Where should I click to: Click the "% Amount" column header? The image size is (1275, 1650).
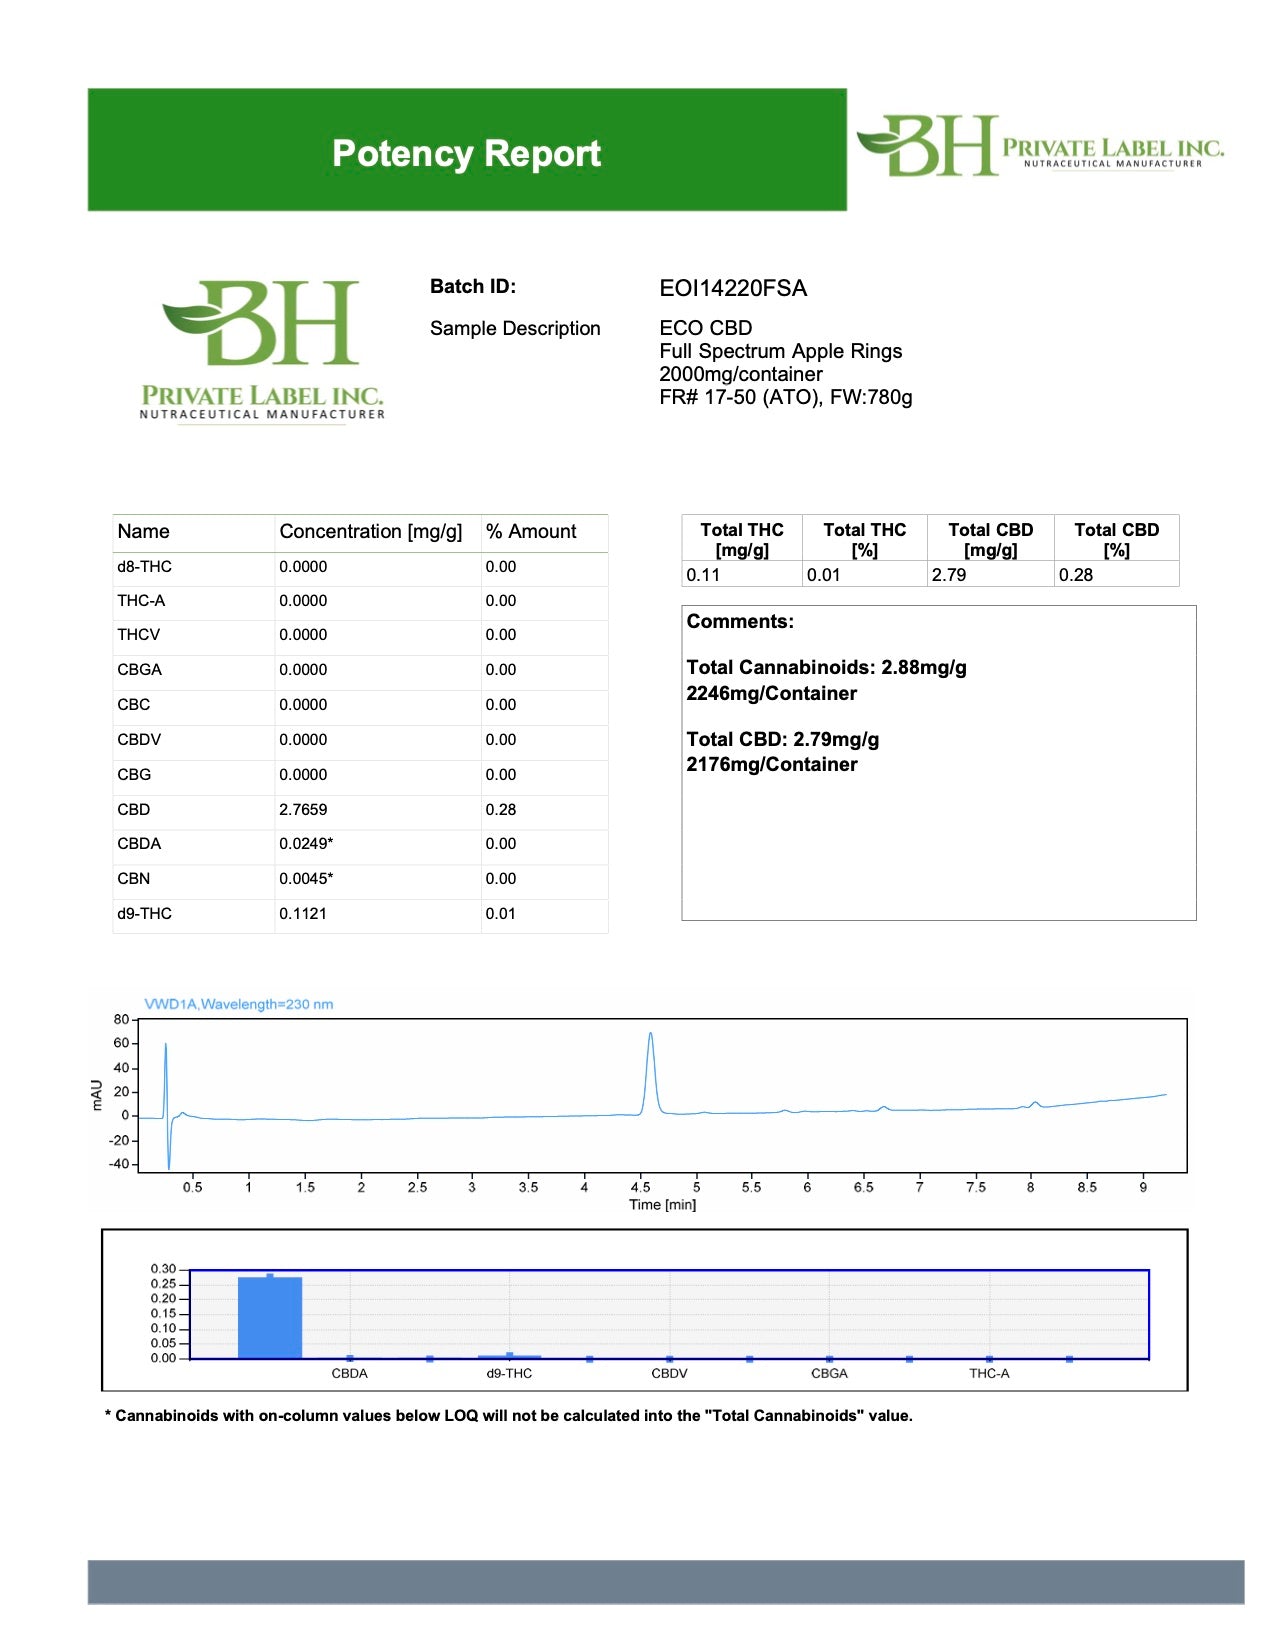pyautogui.click(x=531, y=531)
